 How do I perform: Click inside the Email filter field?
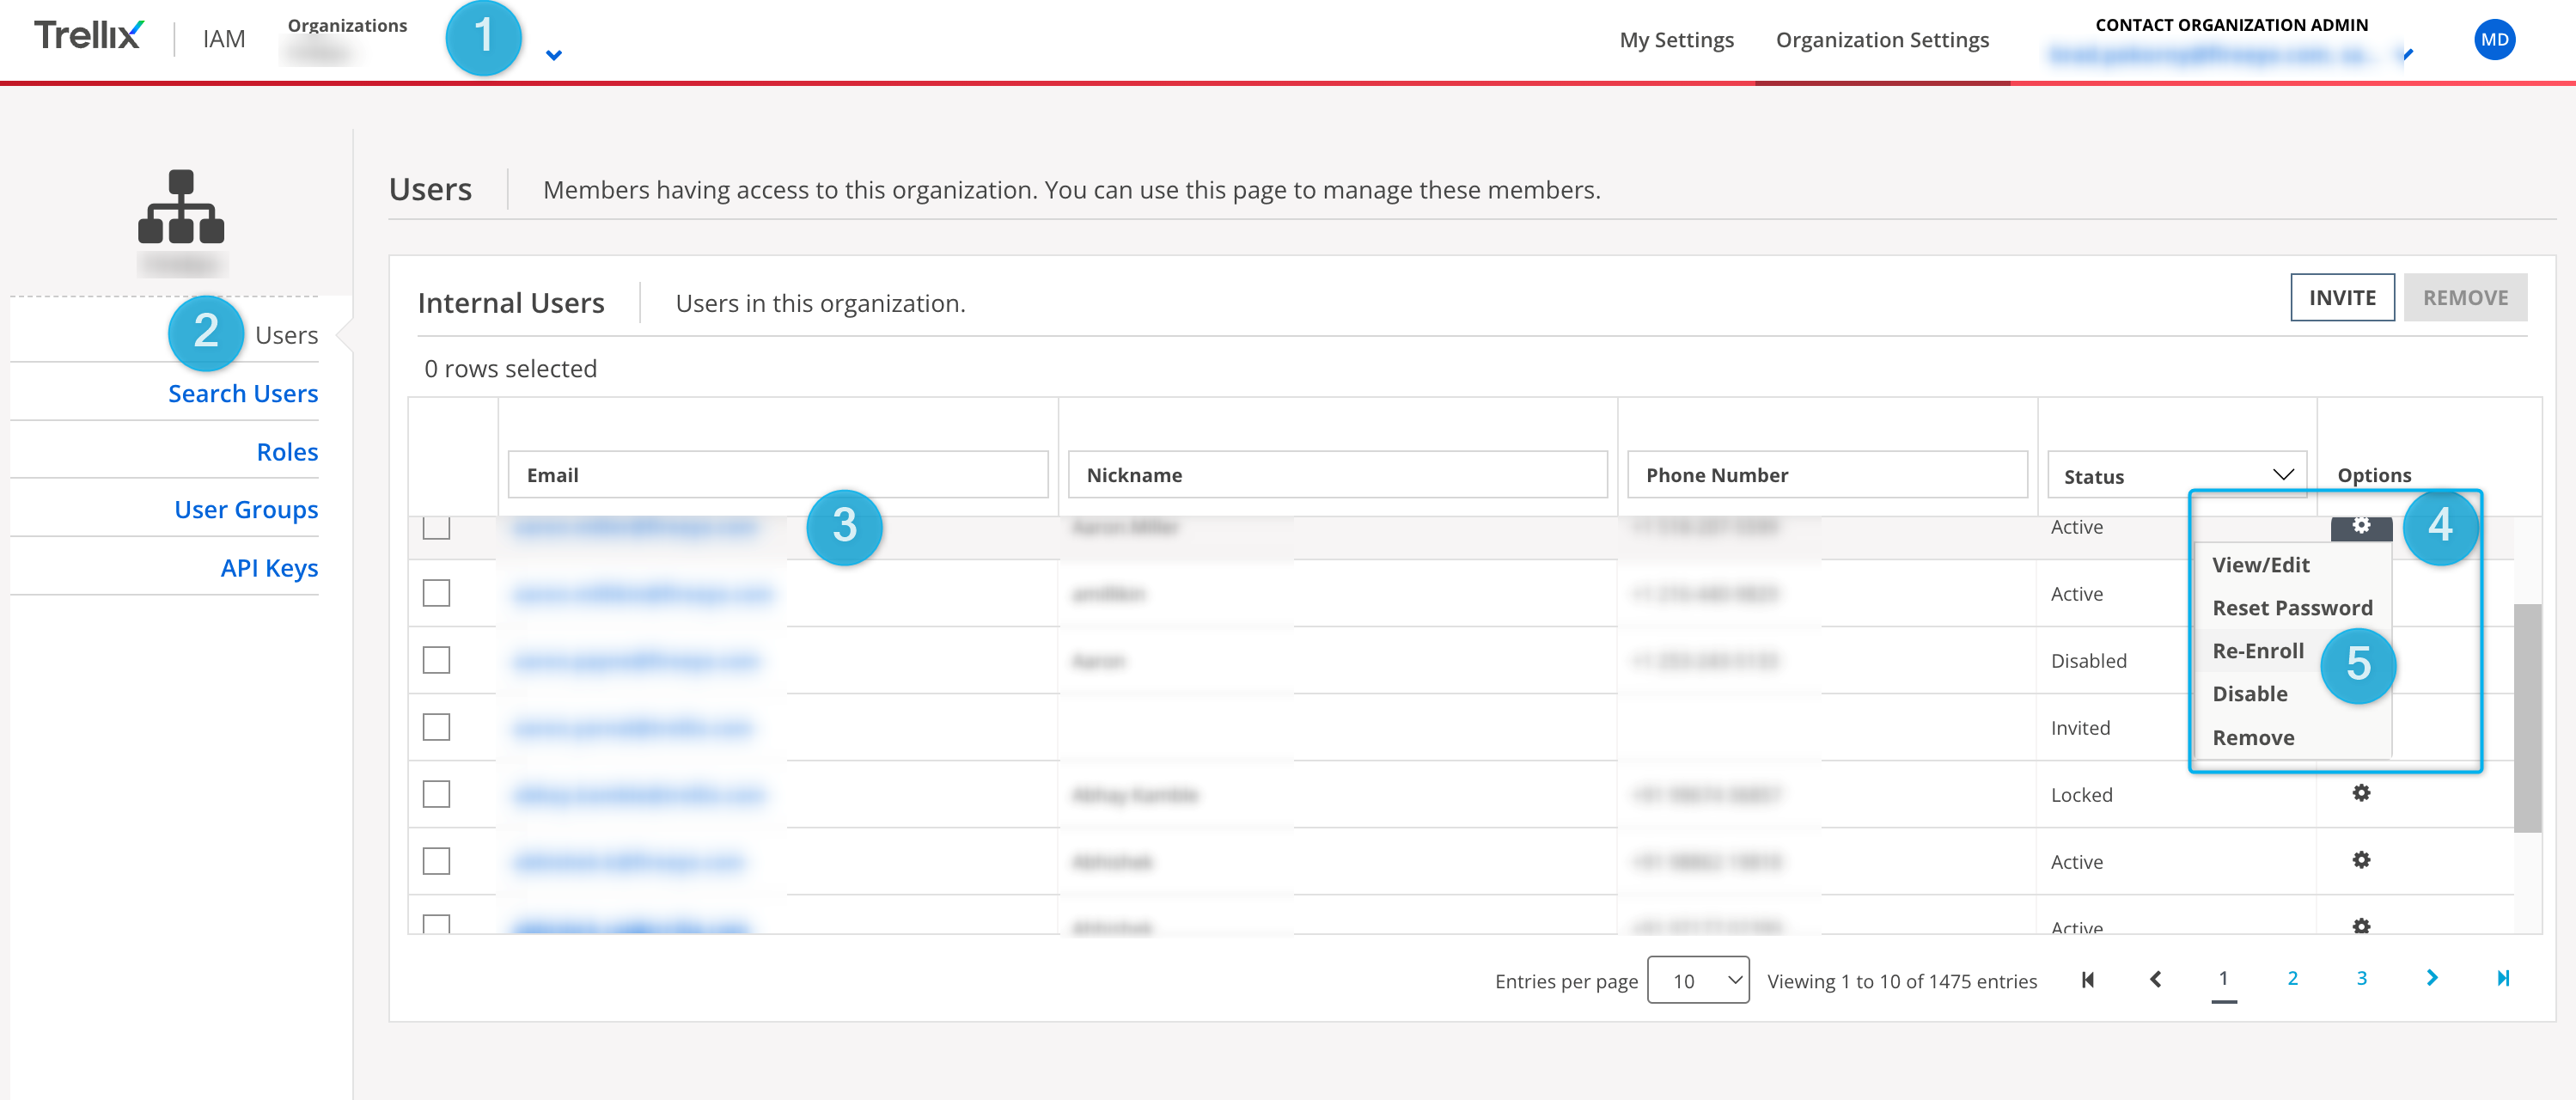pos(778,474)
